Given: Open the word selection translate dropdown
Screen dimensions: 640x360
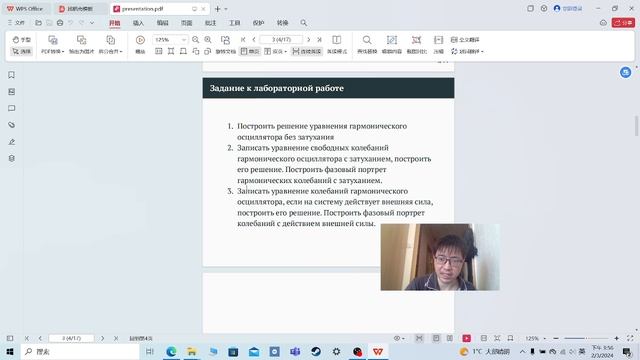Looking at the screenshot, I should click(467, 51).
